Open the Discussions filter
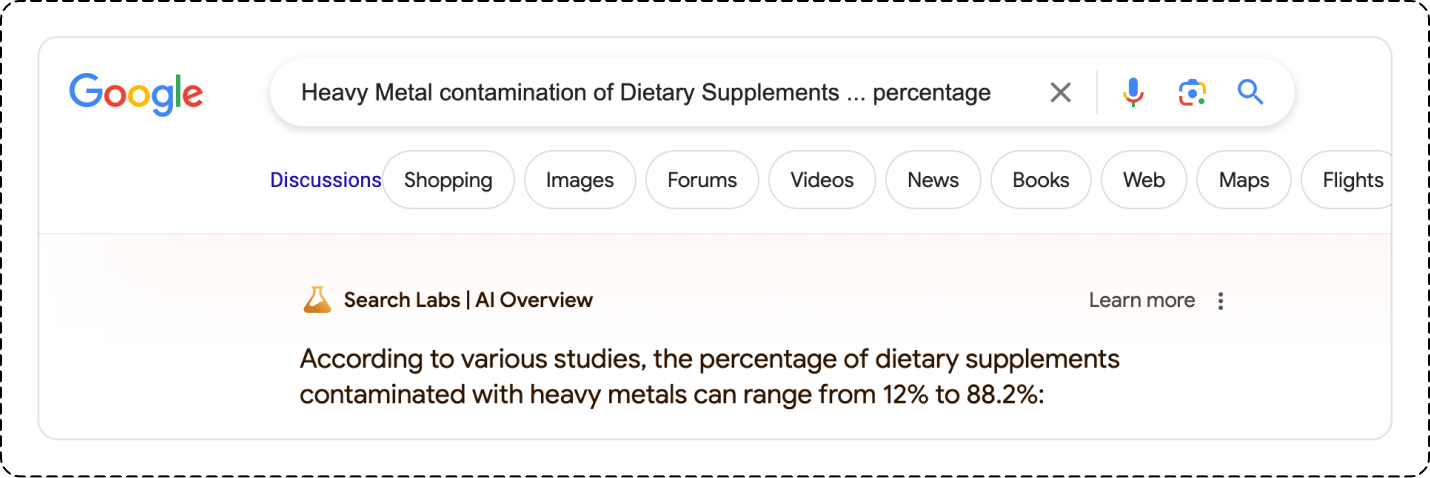This screenshot has width=1430, height=478. point(325,180)
